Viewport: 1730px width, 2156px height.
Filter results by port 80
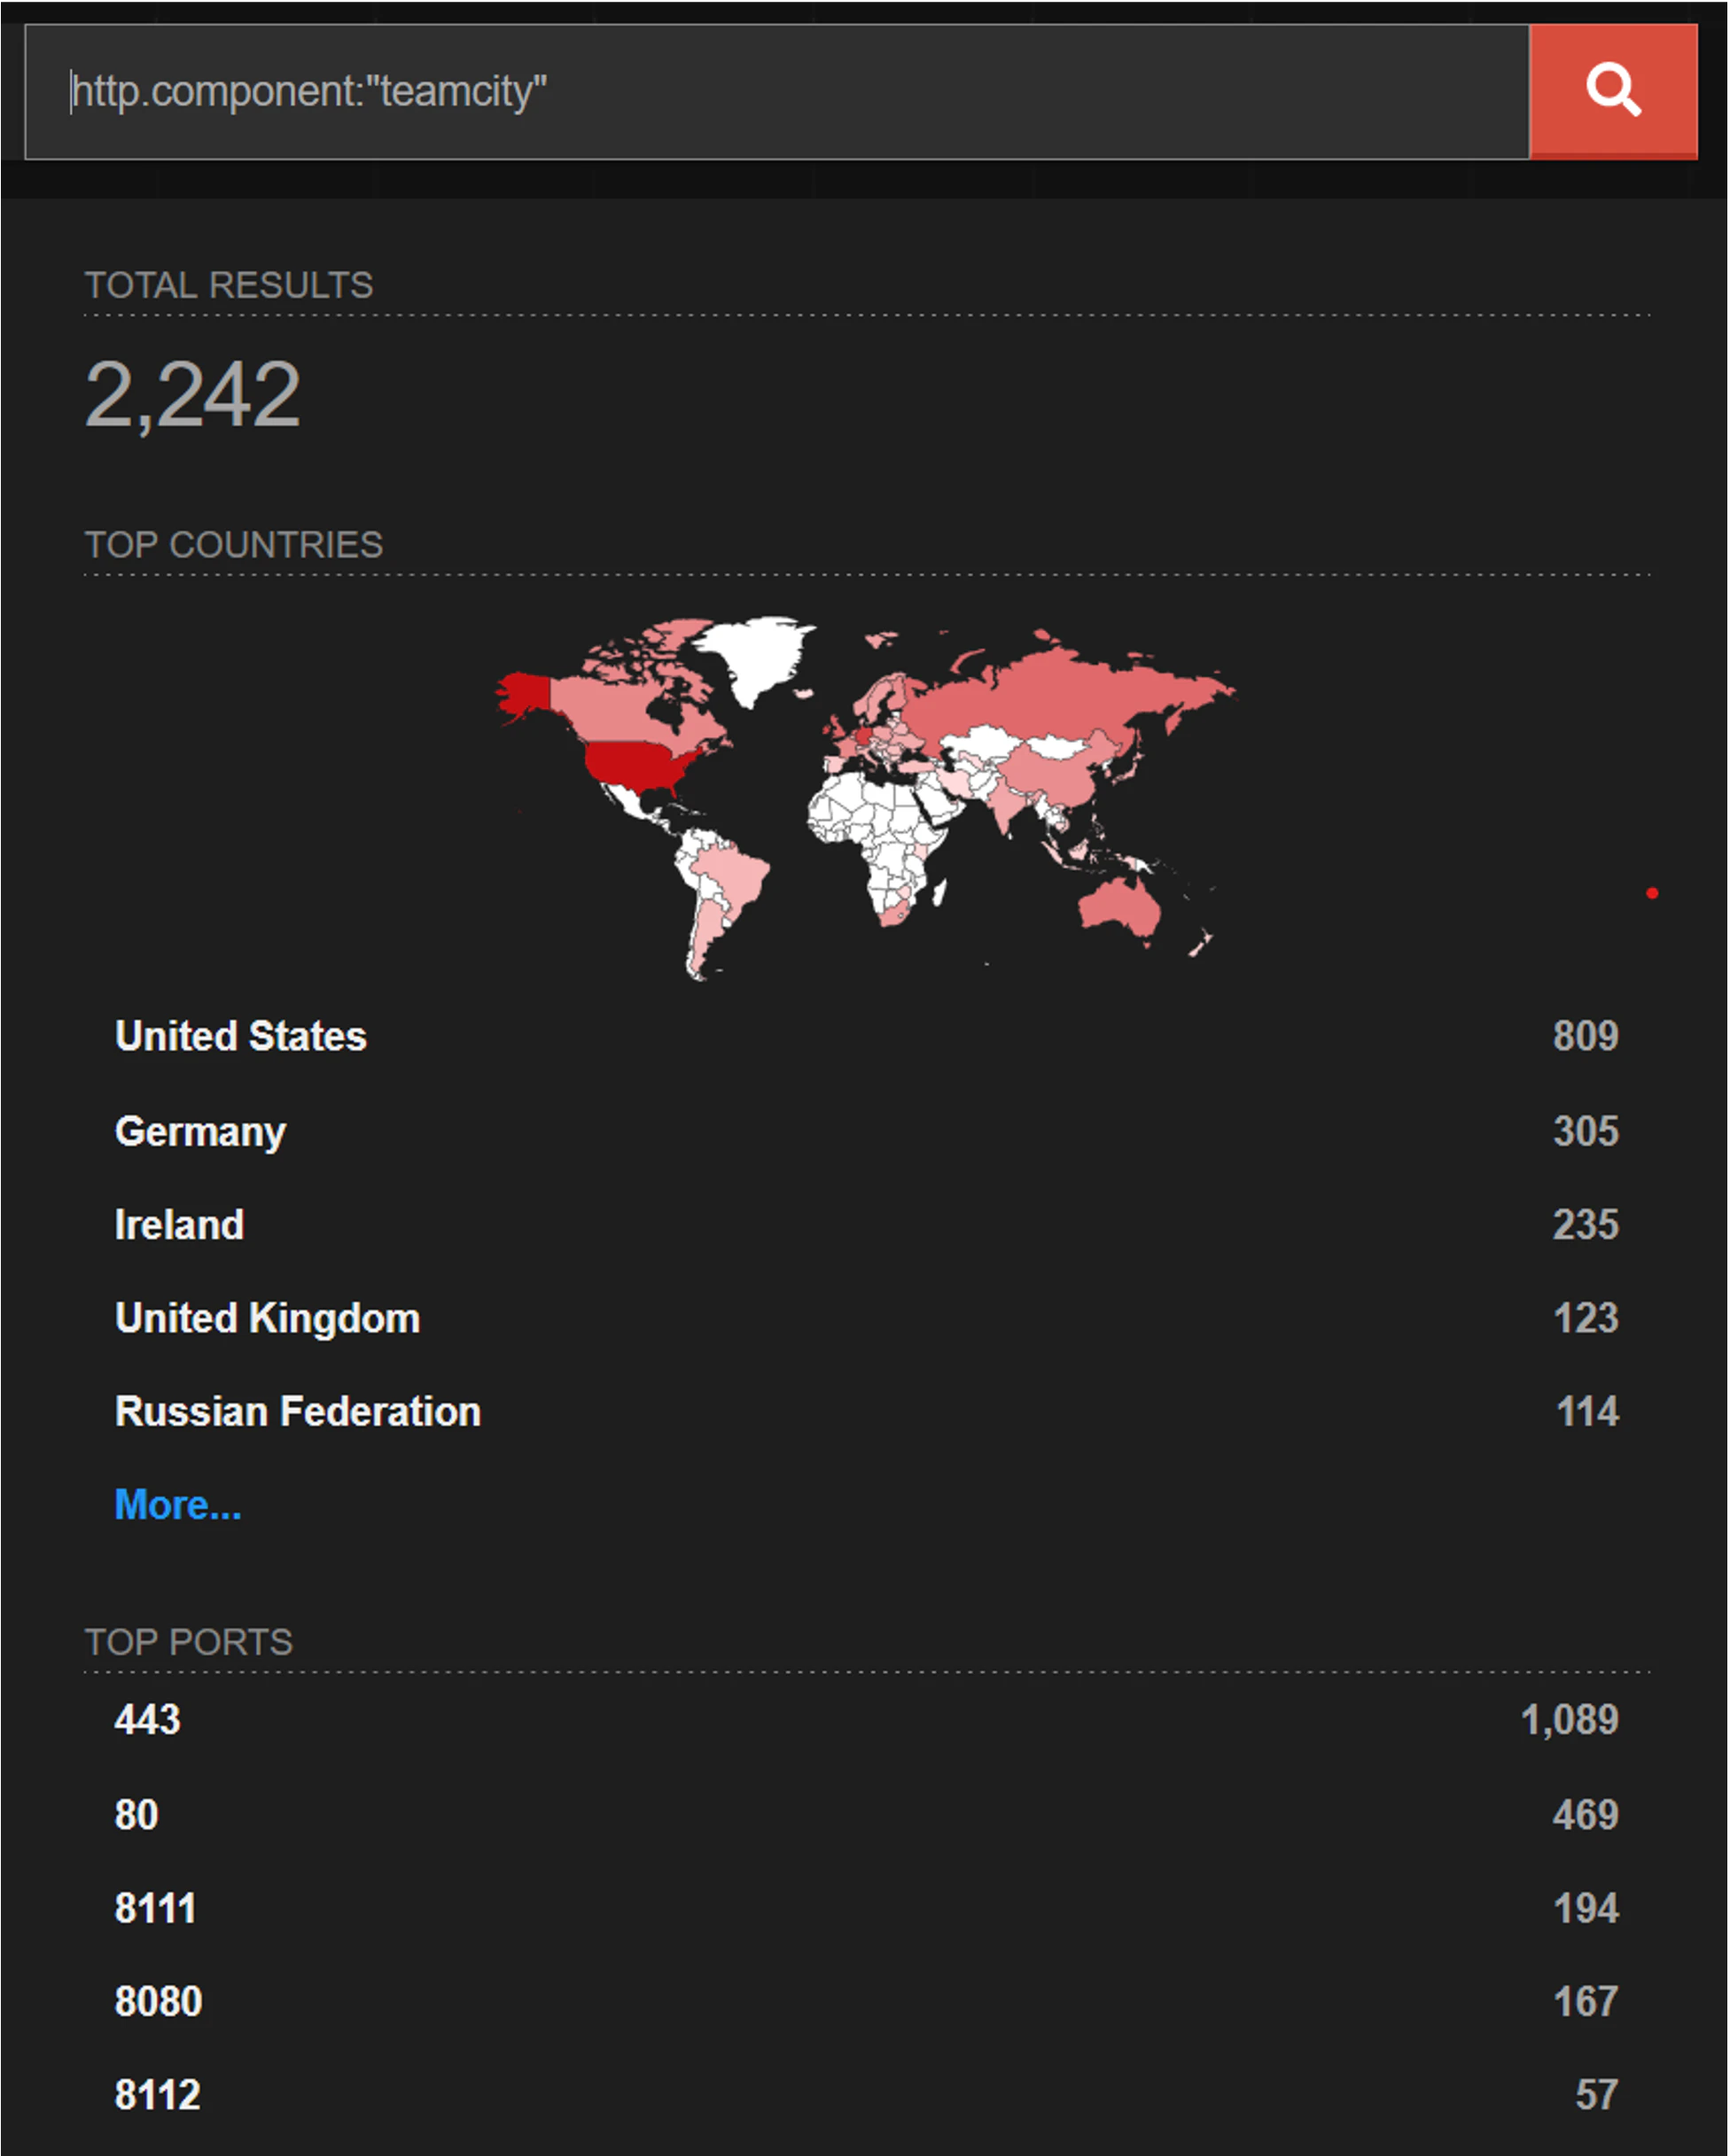point(136,1815)
